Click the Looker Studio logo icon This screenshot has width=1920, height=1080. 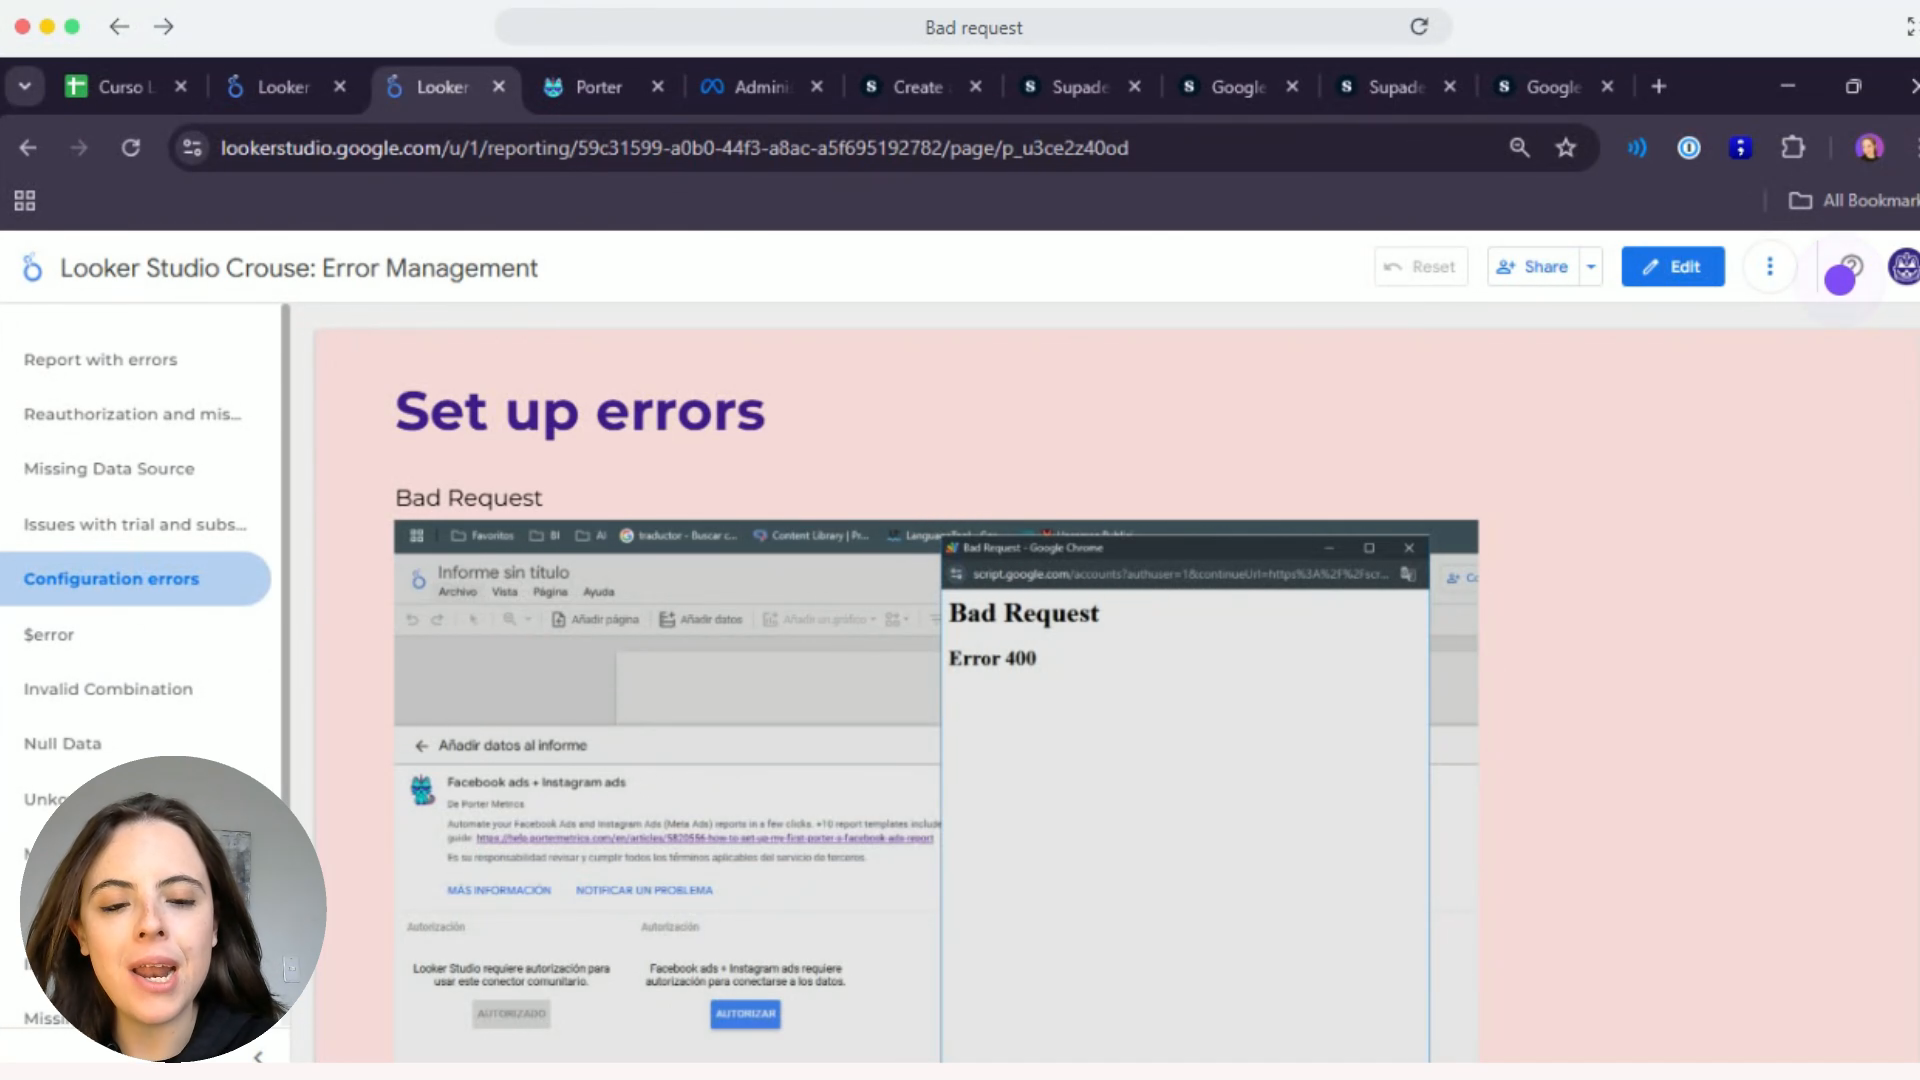(x=32, y=268)
